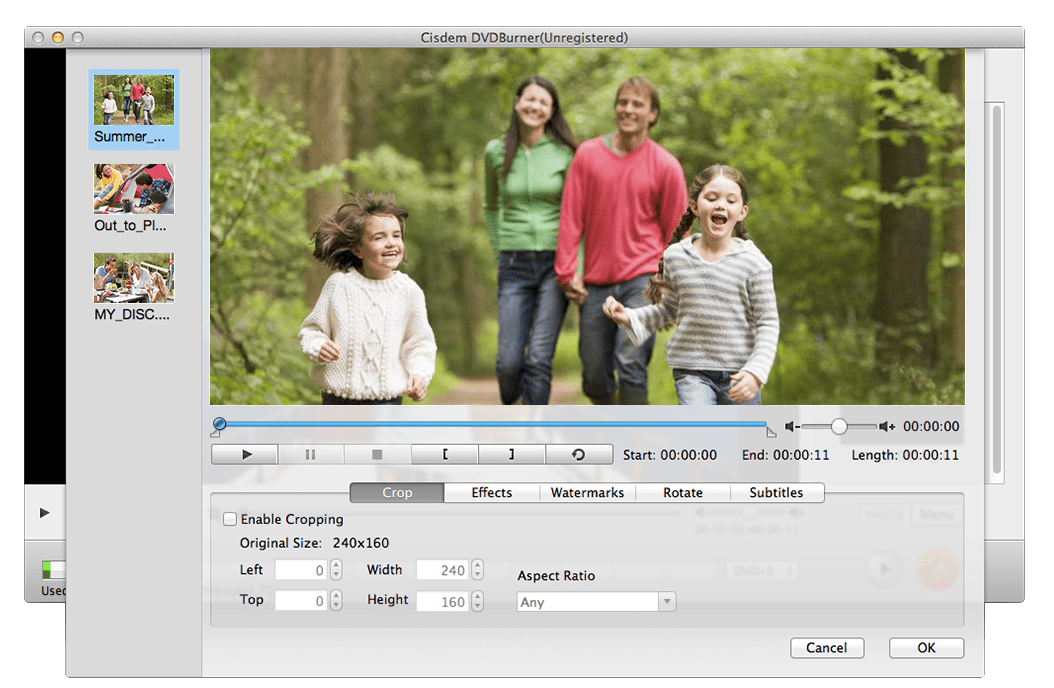Open the Subtitles tab

point(776,492)
